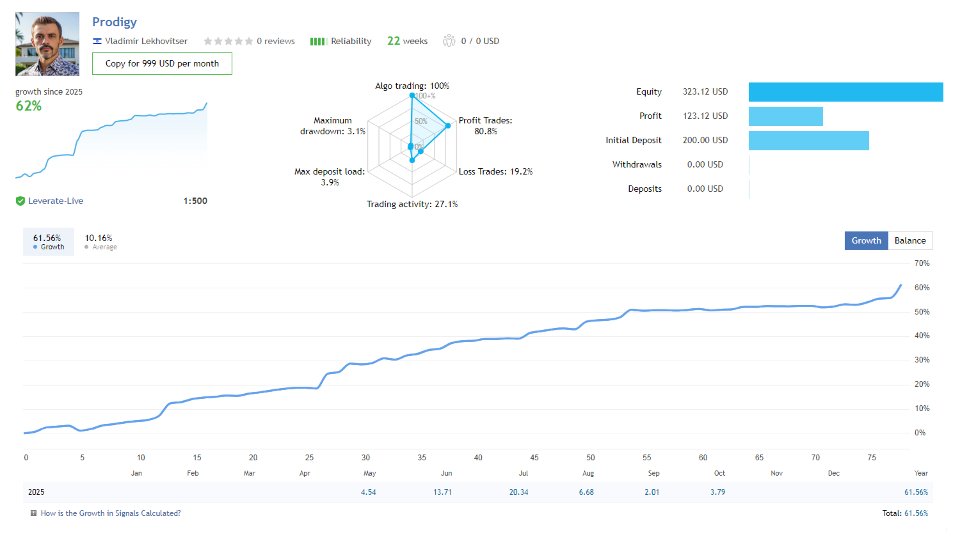Toggle the 61.56% Growth series

point(47,241)
